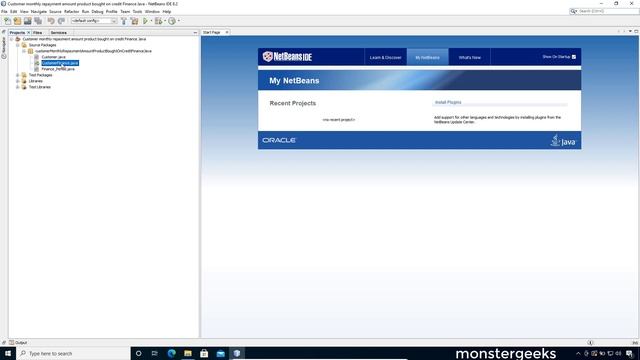Open the My NetBeans tab
Viewport: 640px width, 360px height.
[427, 58]
